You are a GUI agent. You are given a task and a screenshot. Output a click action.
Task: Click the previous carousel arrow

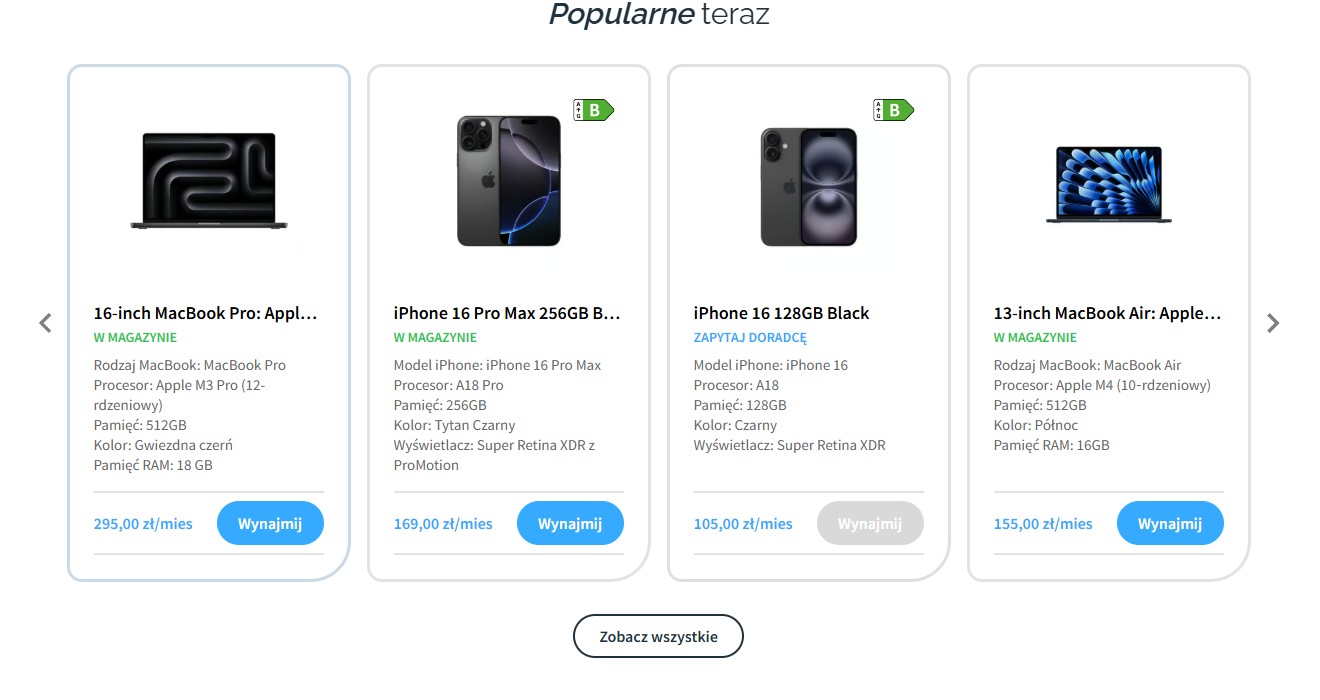click(x=45, y=323)
